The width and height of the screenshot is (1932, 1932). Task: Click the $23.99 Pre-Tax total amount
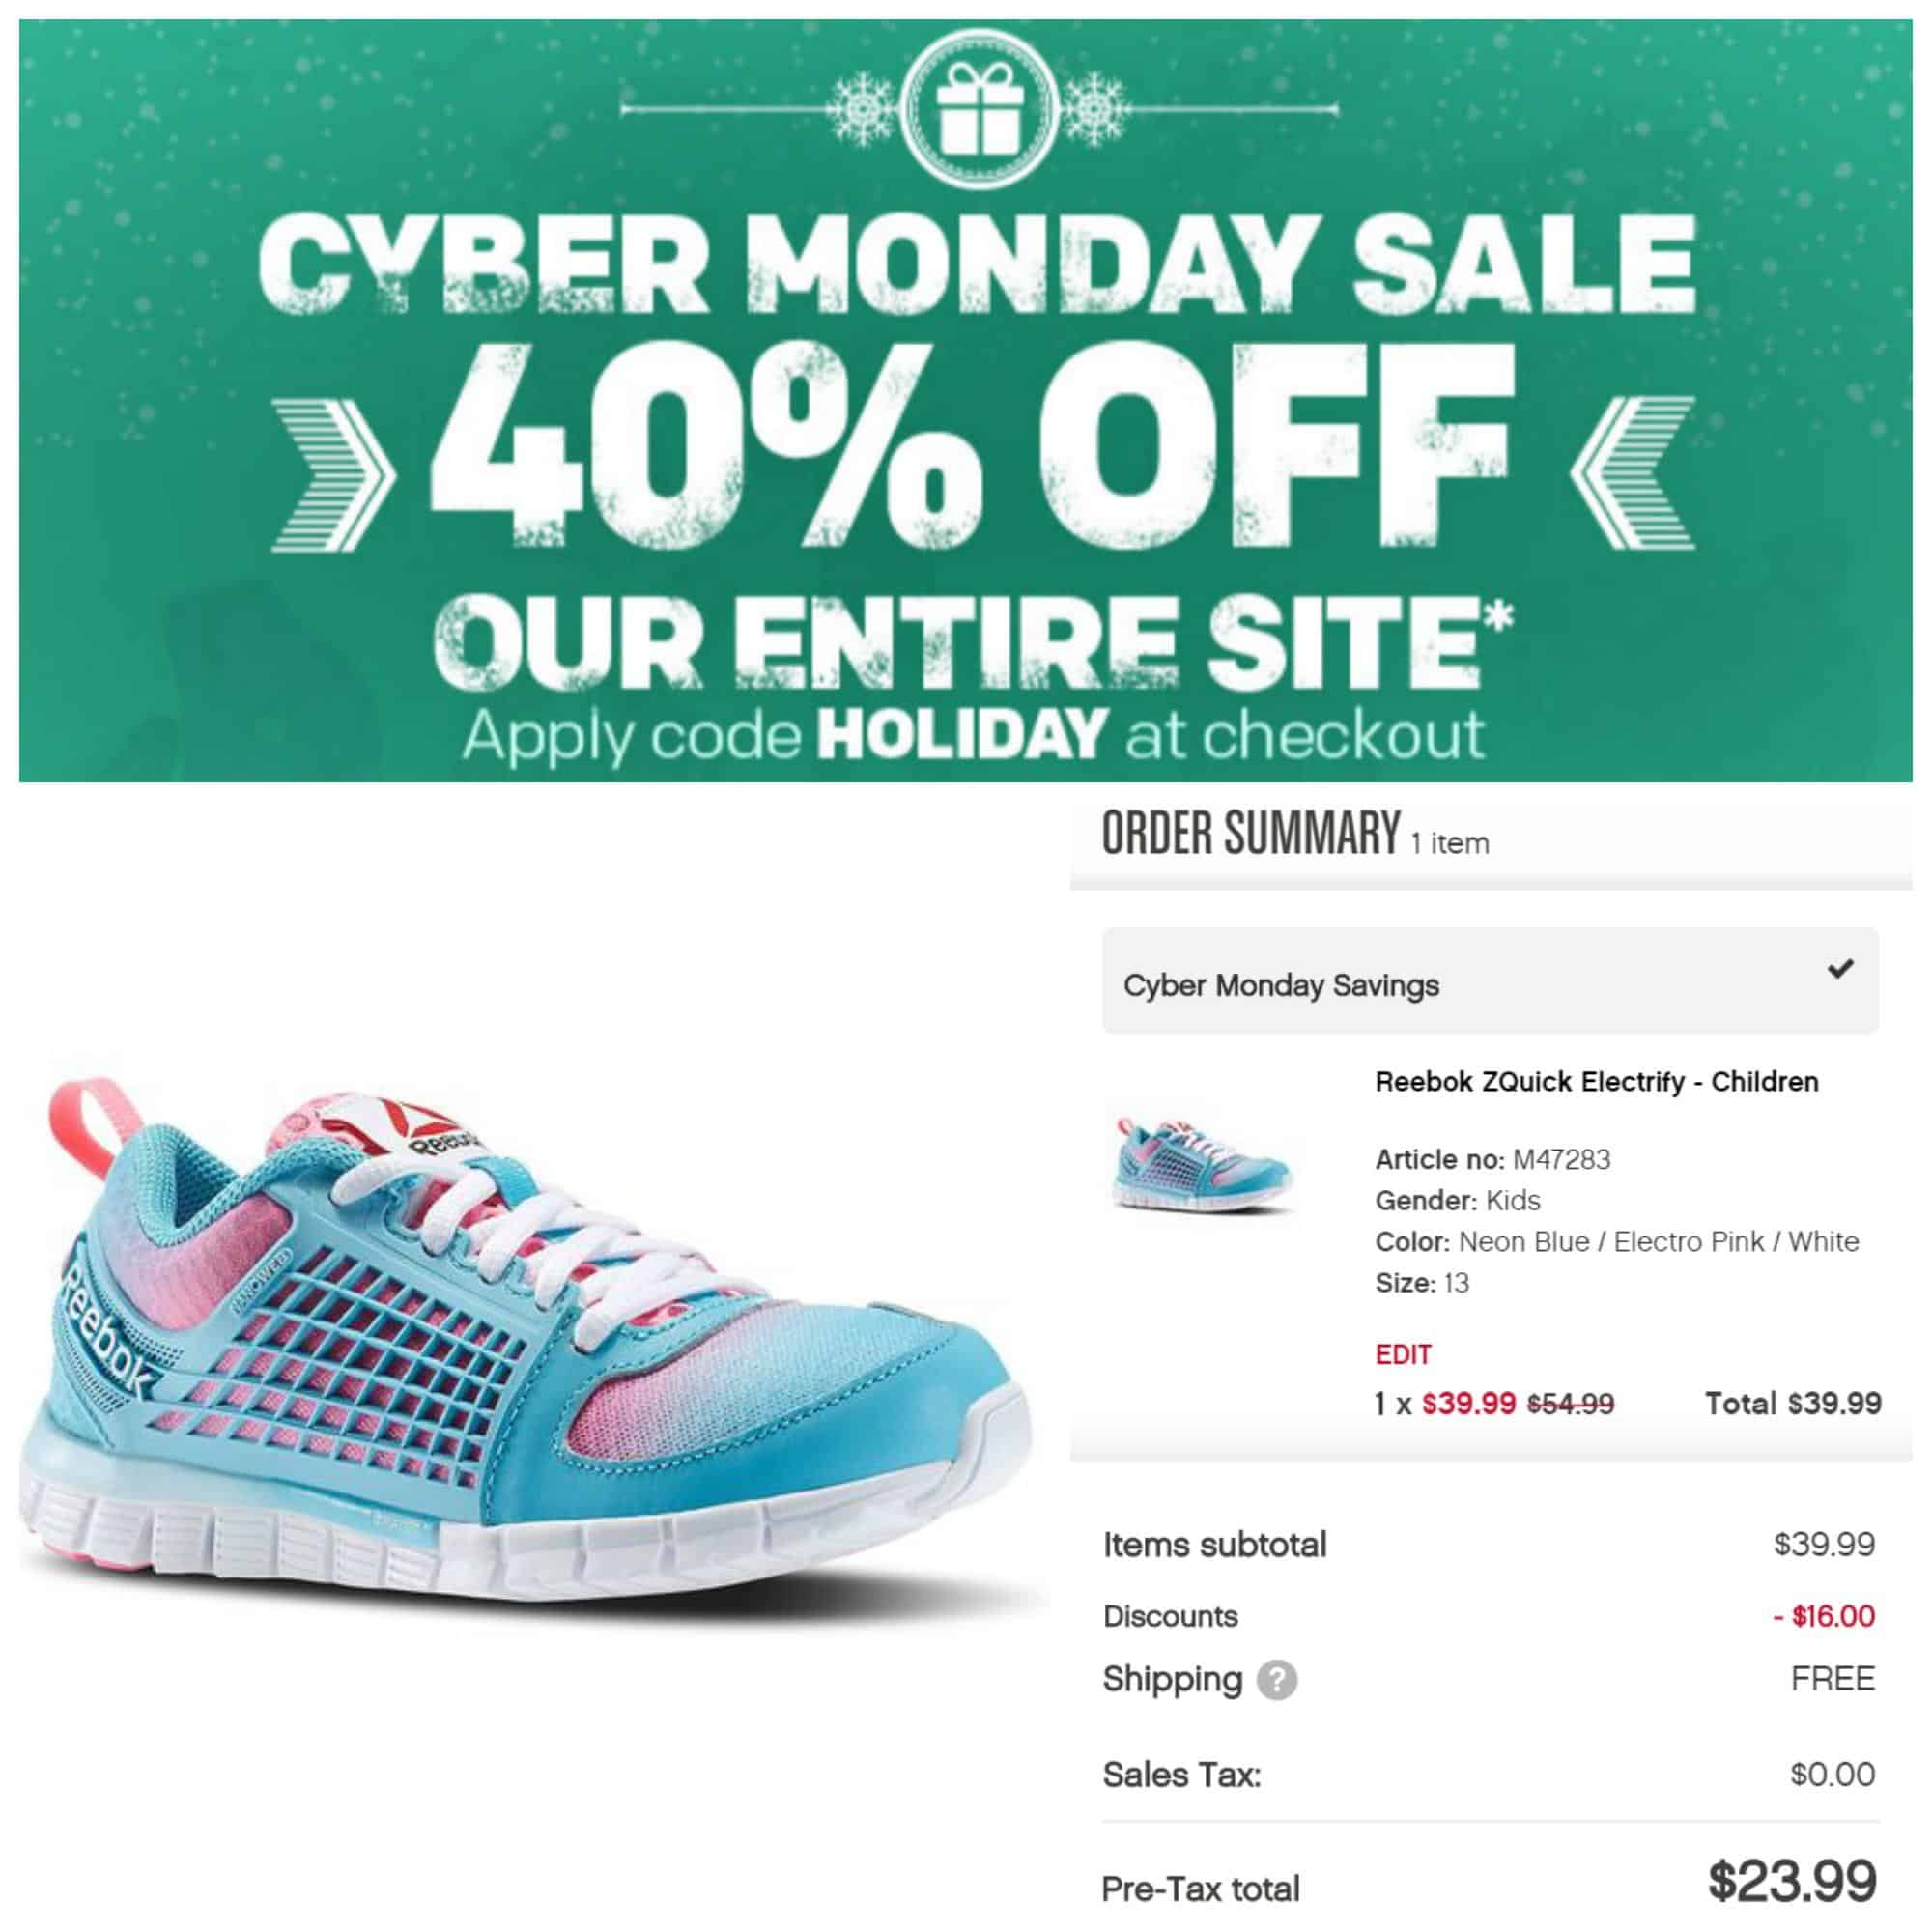click(x=1792, y=1880)
